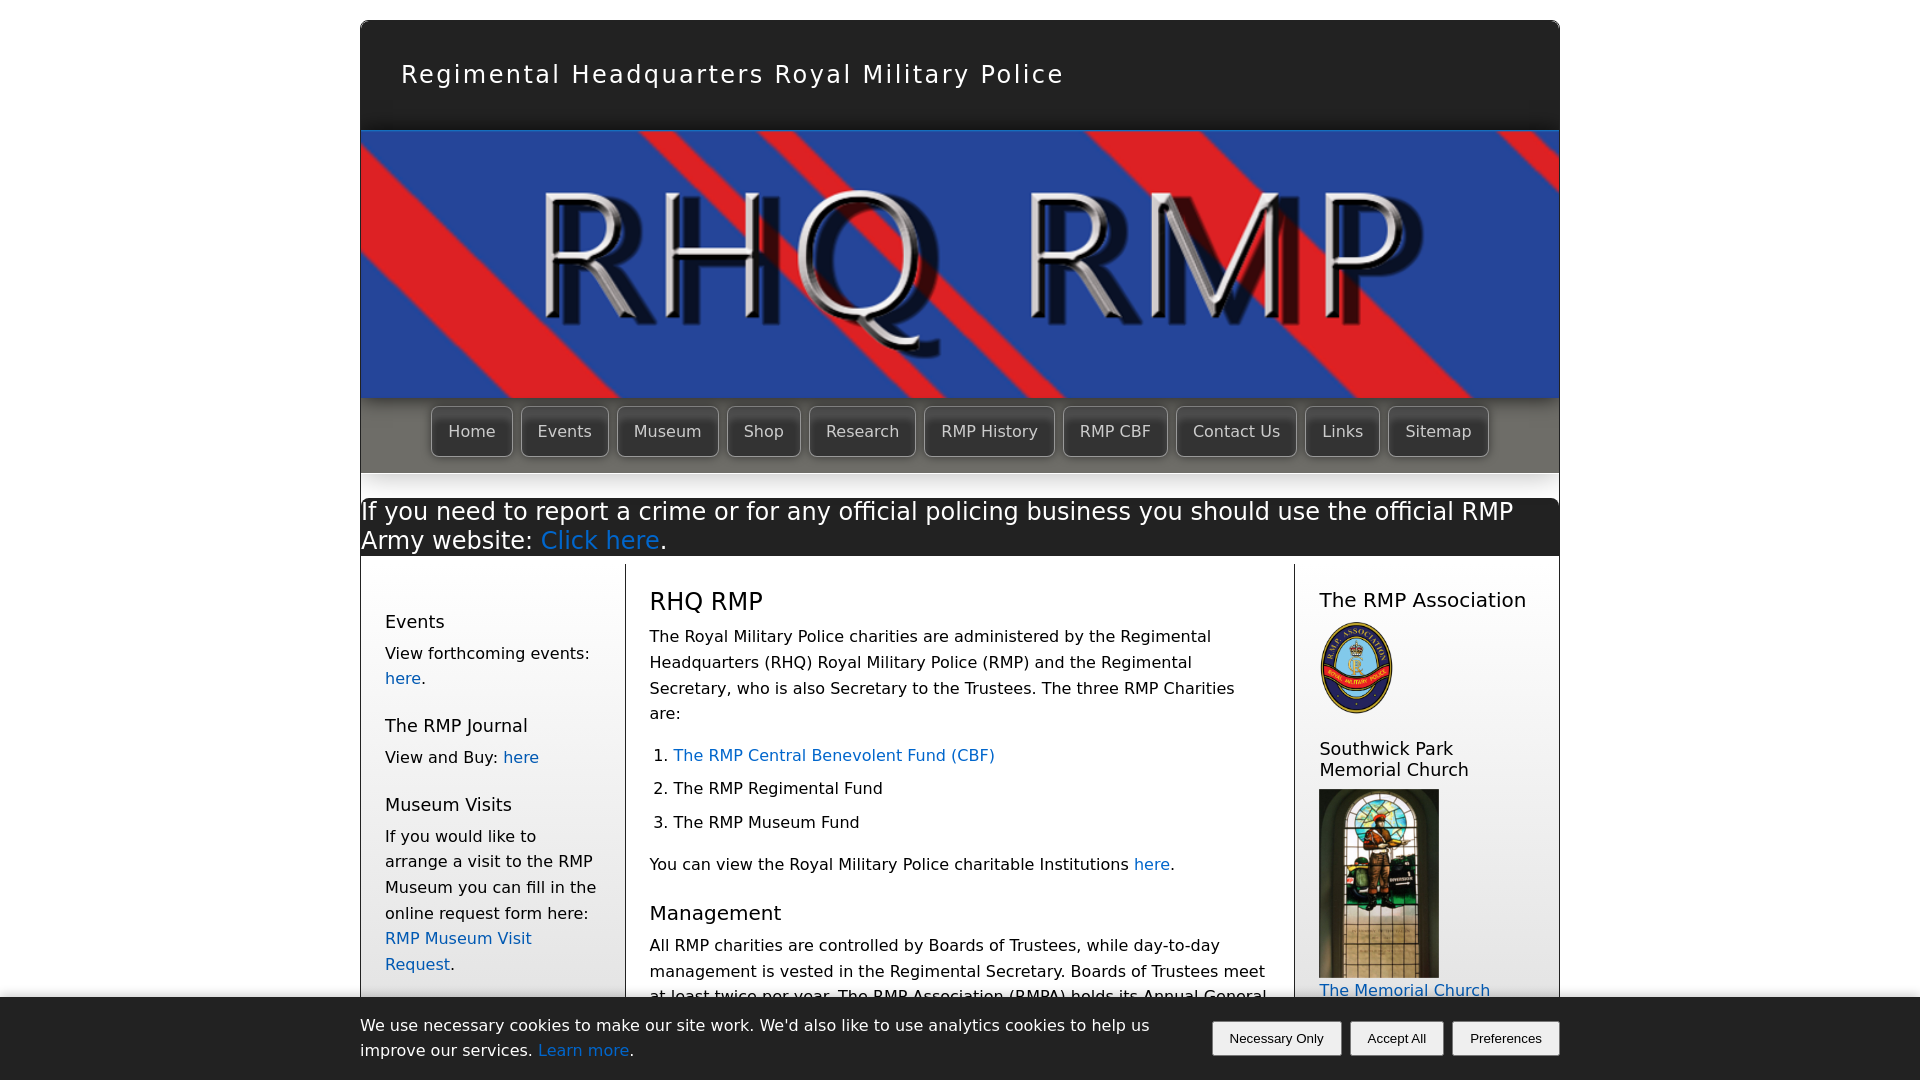Open the RMP CBF menu item
Image resolution: width=1920 pixels, height=1080 pixels.
pos(1115,432)
